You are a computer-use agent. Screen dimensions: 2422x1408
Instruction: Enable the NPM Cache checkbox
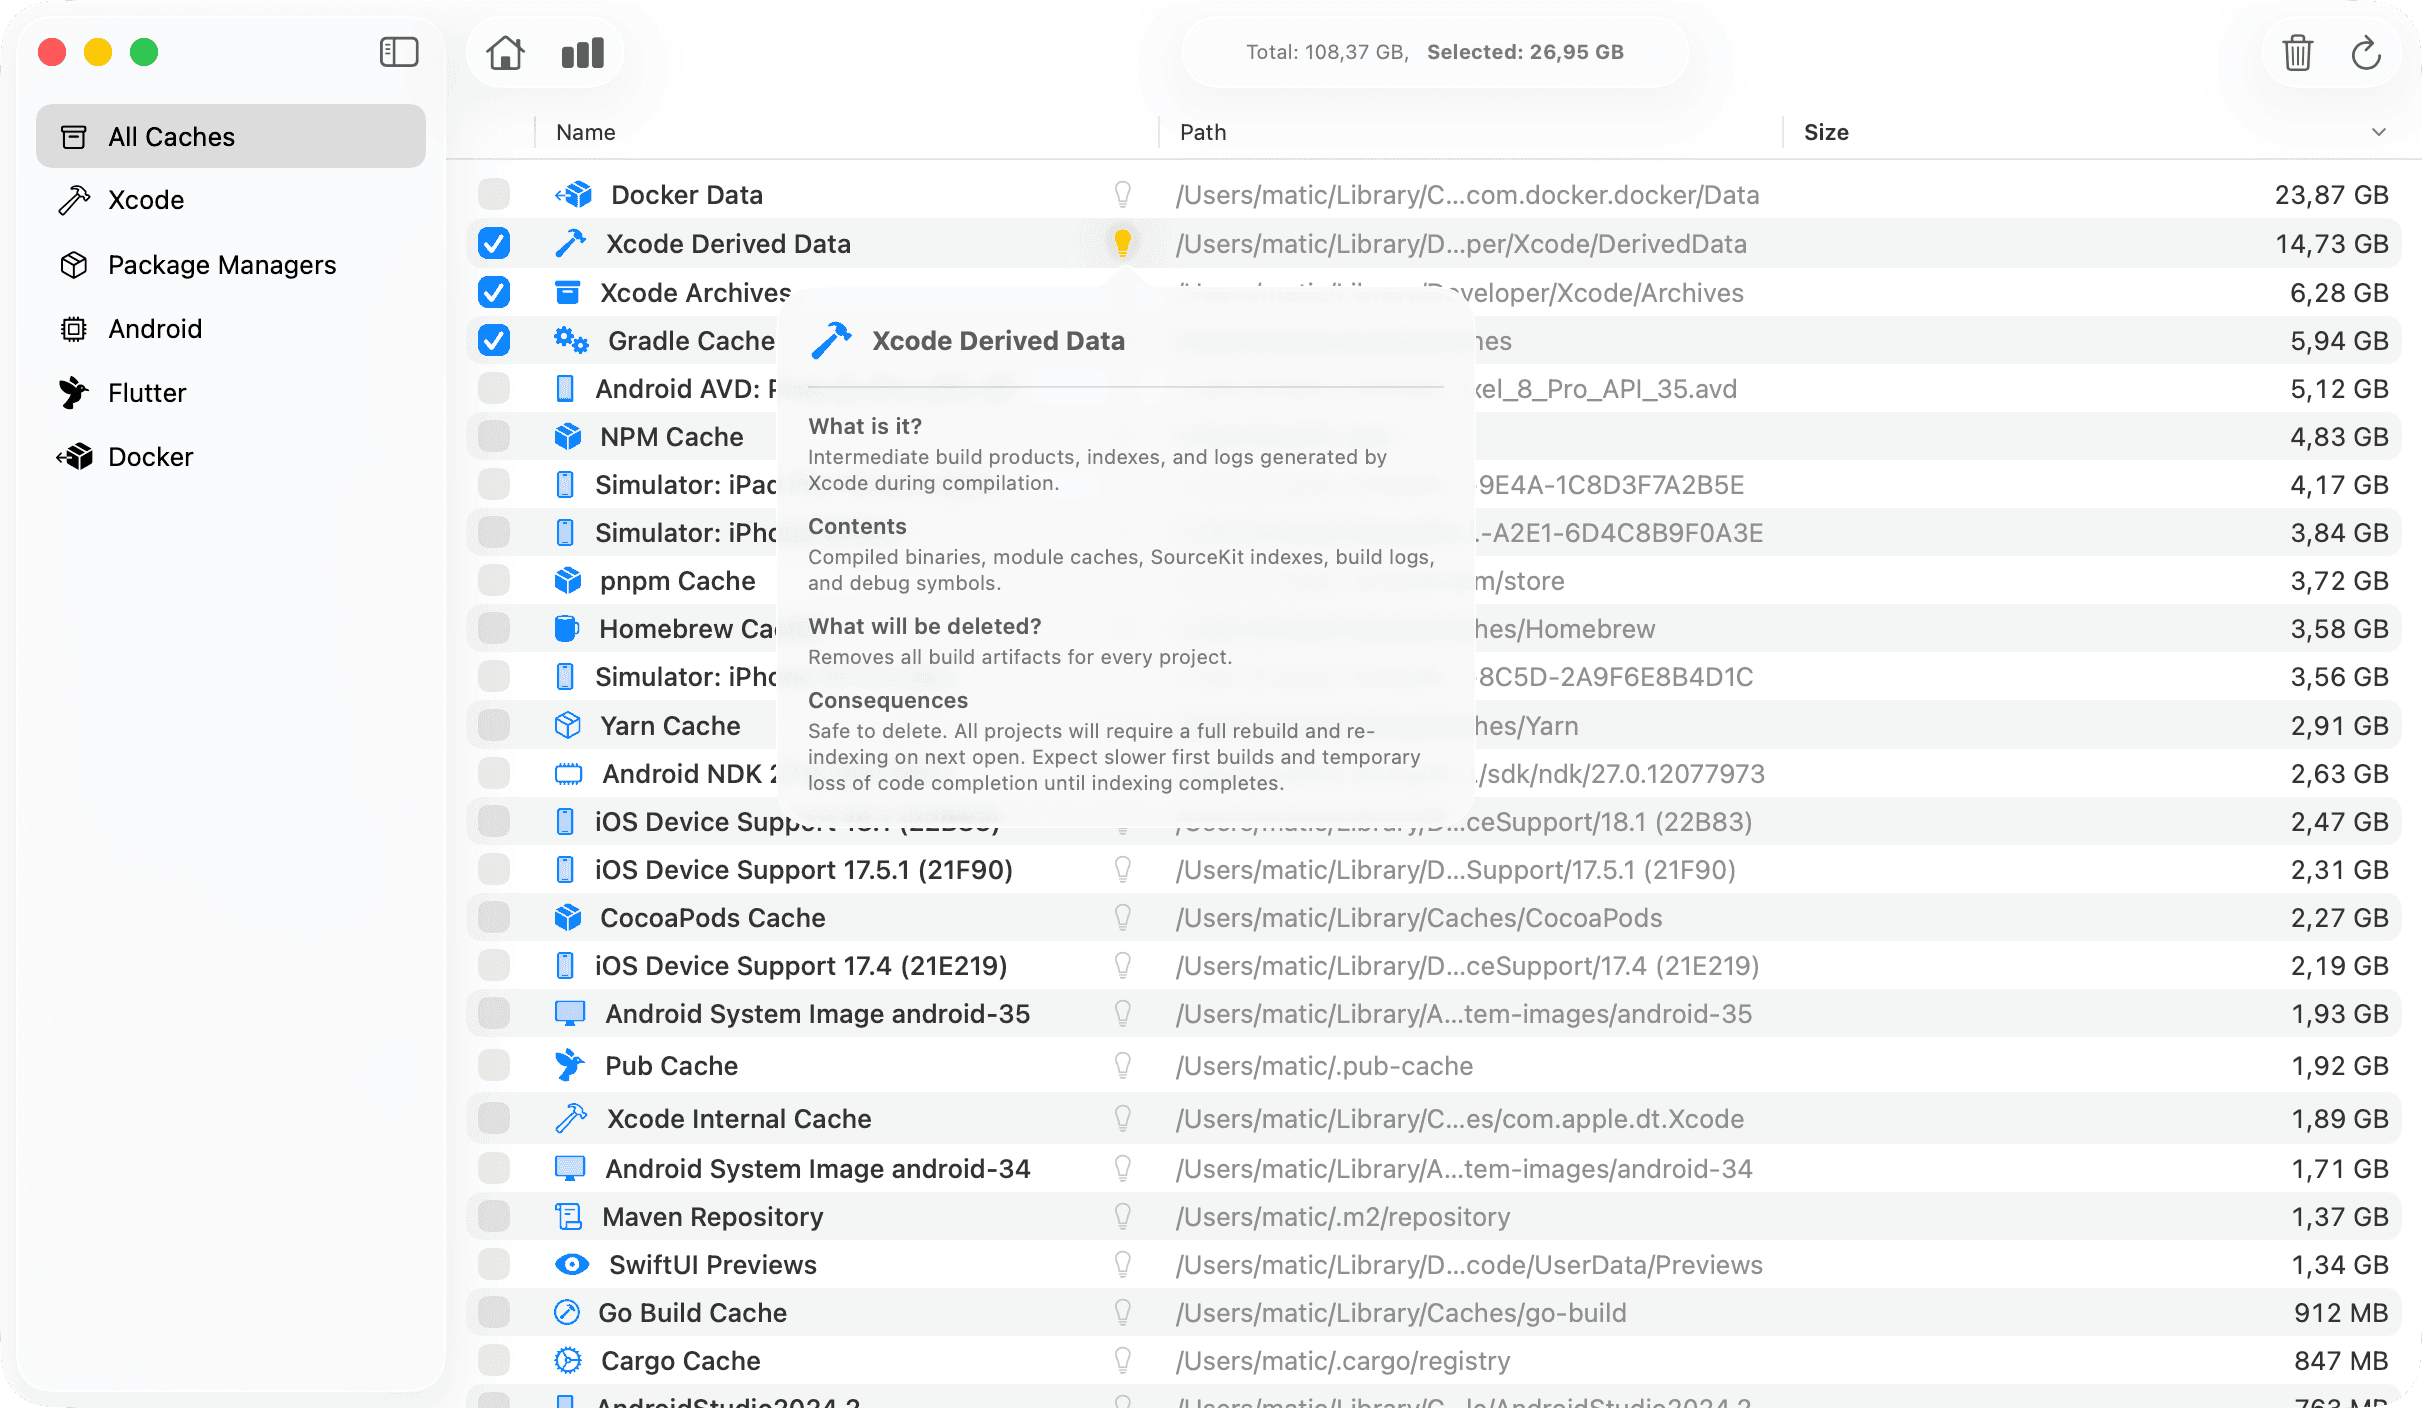click(x=492, y=436)
